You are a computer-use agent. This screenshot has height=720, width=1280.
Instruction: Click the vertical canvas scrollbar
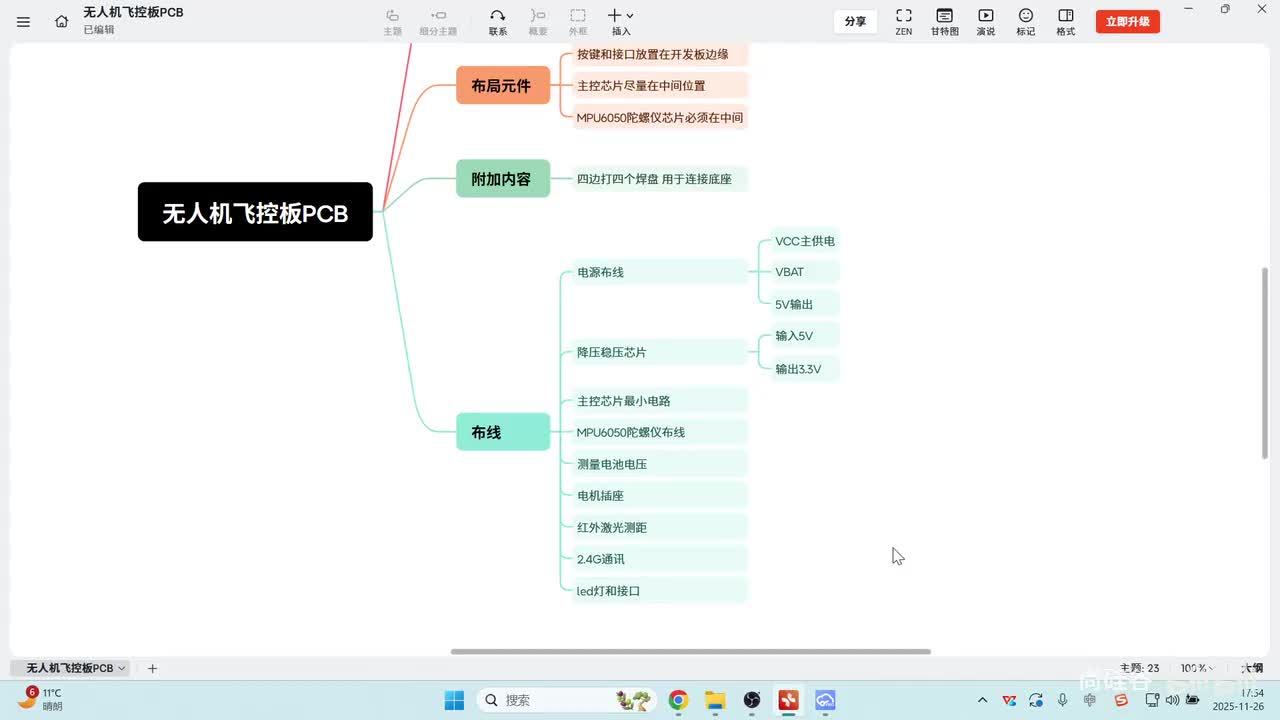[x=1266, y=362]
